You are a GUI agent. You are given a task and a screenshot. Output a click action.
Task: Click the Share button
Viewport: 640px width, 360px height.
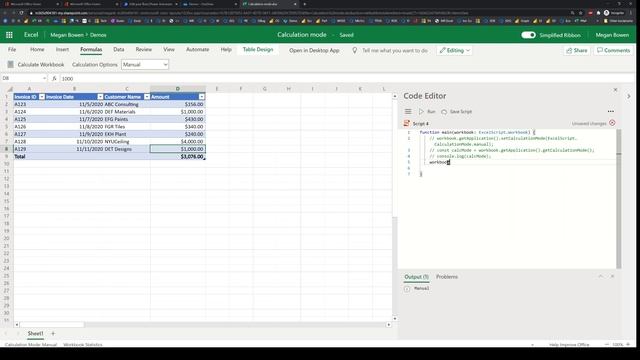[577, 50]
